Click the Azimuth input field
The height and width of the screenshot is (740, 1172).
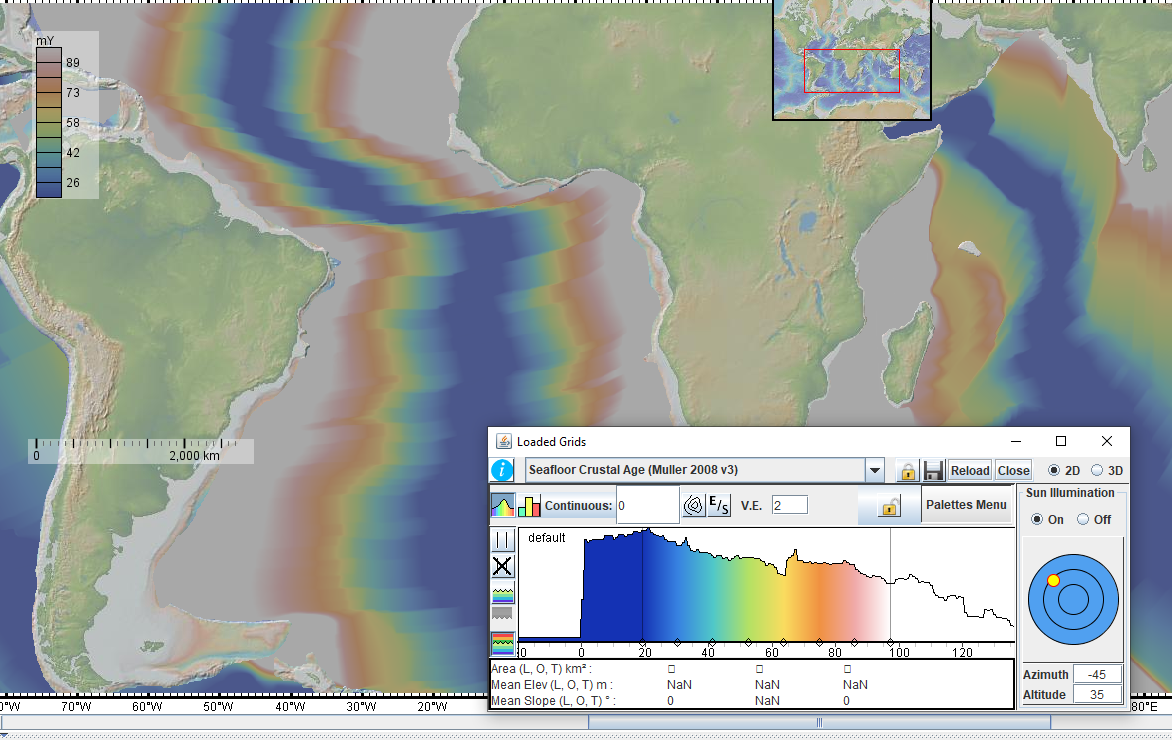coord(1097,674)
